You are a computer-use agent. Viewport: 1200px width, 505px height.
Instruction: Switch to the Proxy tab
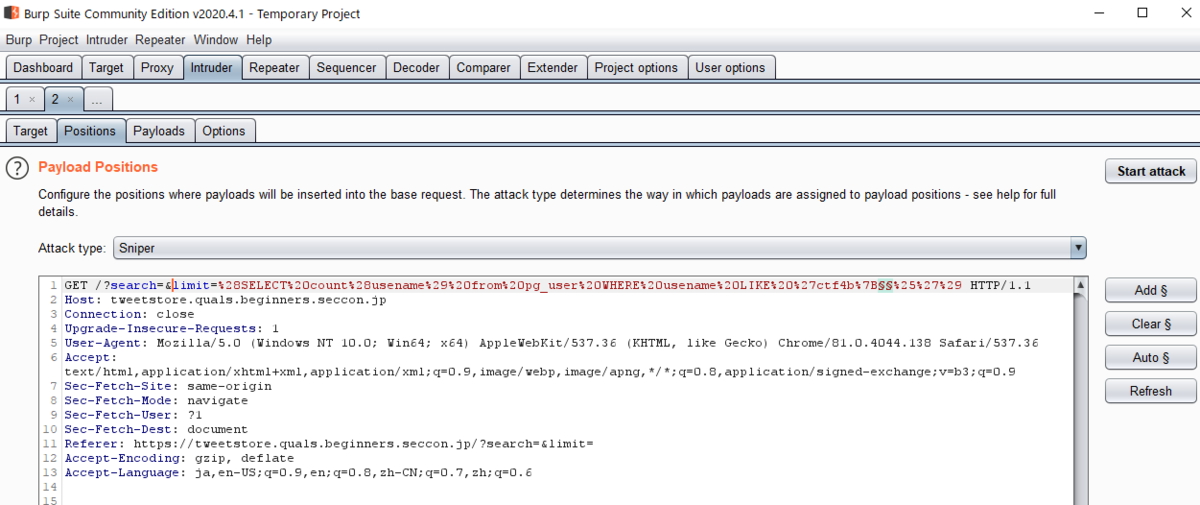(157, 68)
